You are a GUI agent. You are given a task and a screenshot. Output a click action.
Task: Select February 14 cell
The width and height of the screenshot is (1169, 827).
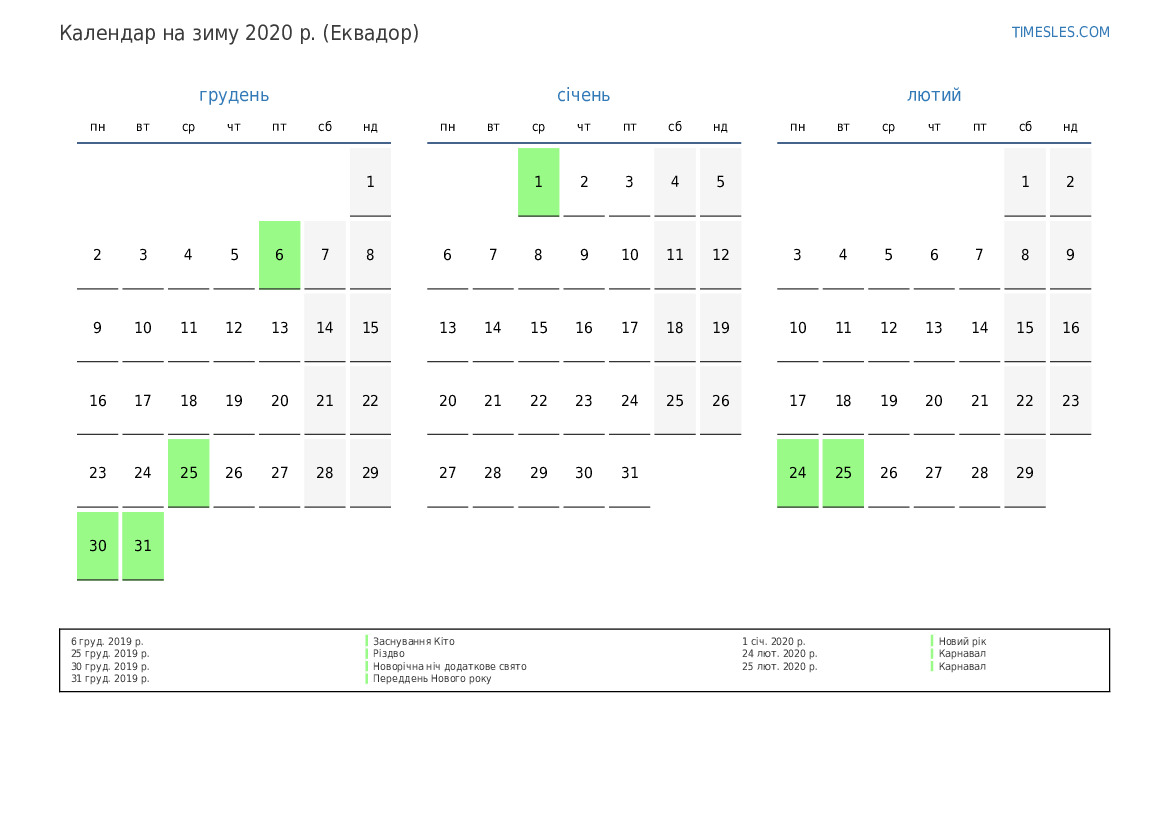coord(980,328)
